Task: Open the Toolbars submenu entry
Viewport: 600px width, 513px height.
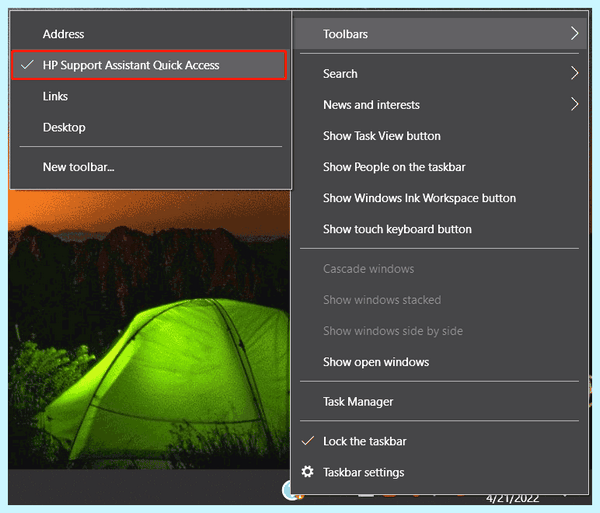Action: pos(440,34)
